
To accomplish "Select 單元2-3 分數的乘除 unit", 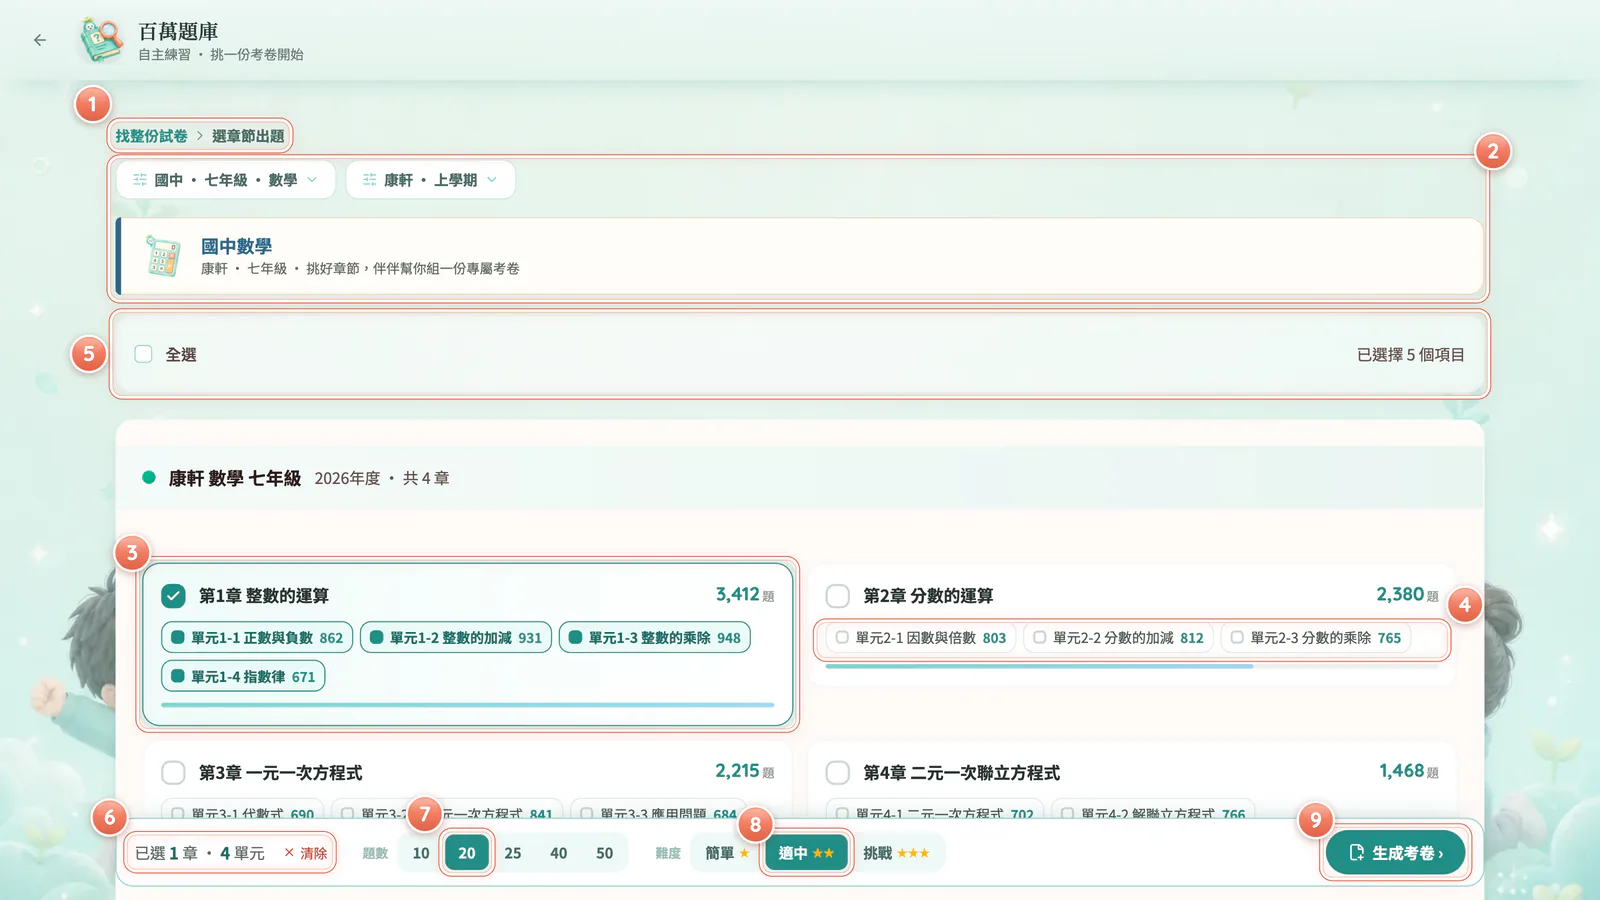I will coord(1316,638).
